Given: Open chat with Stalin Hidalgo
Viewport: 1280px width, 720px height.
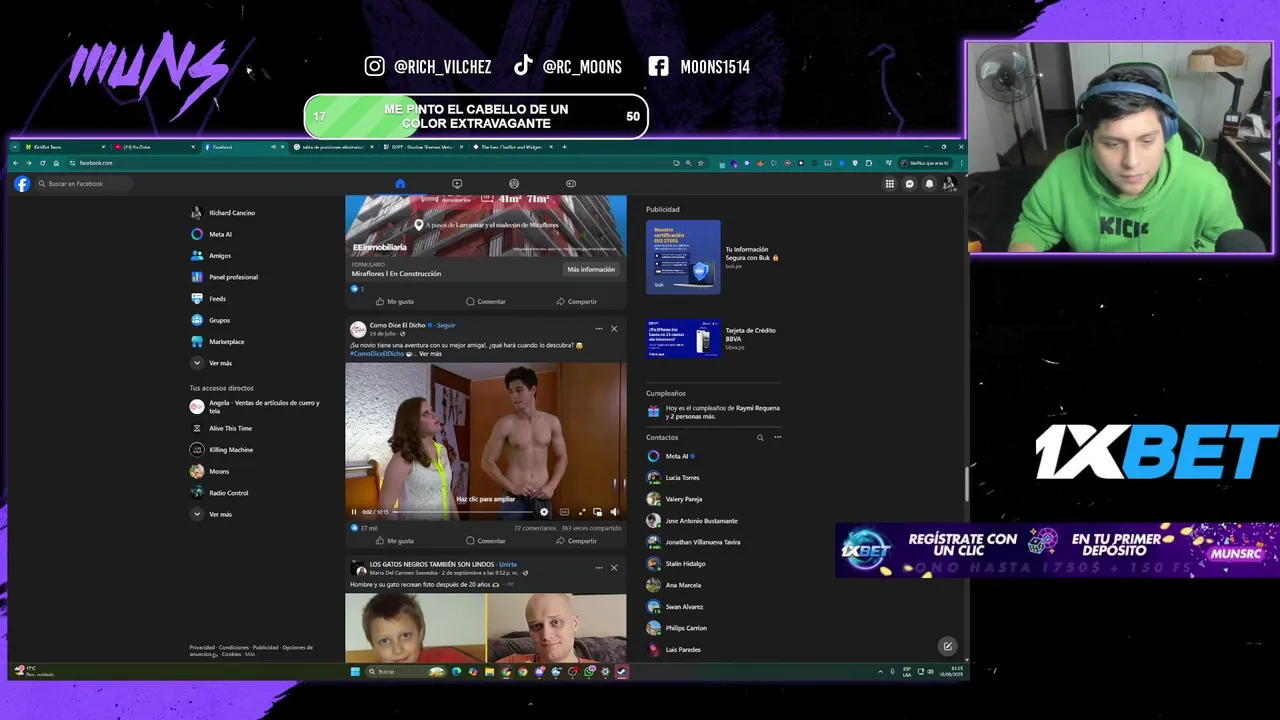Looking at the screenshot, I should pyautogui.click(x=676, y=564).
